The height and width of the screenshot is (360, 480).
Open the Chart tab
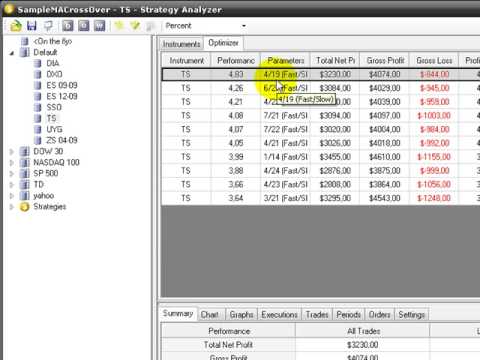pos(209,314)
